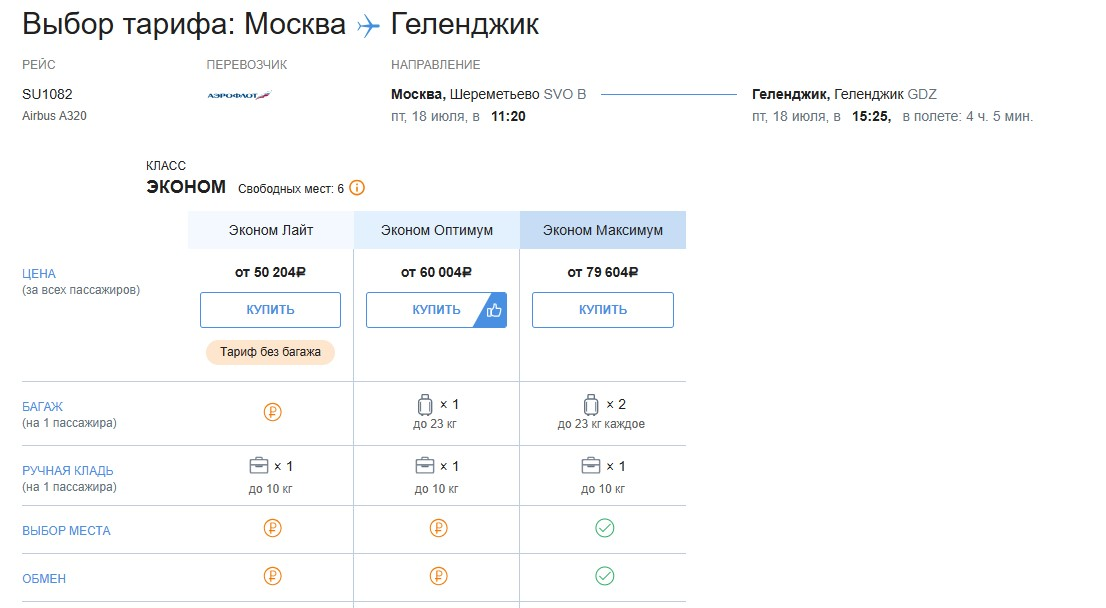Click paid seat selection icon for Эконом Лайт

point(272,528)
